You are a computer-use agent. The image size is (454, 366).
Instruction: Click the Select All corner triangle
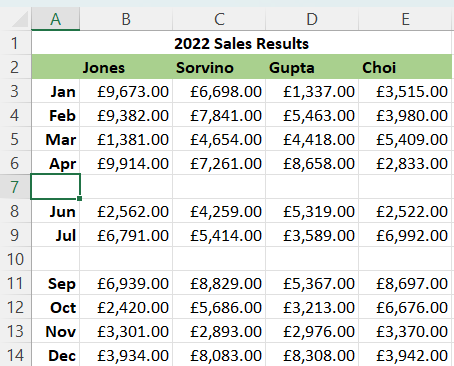(20, 19)
